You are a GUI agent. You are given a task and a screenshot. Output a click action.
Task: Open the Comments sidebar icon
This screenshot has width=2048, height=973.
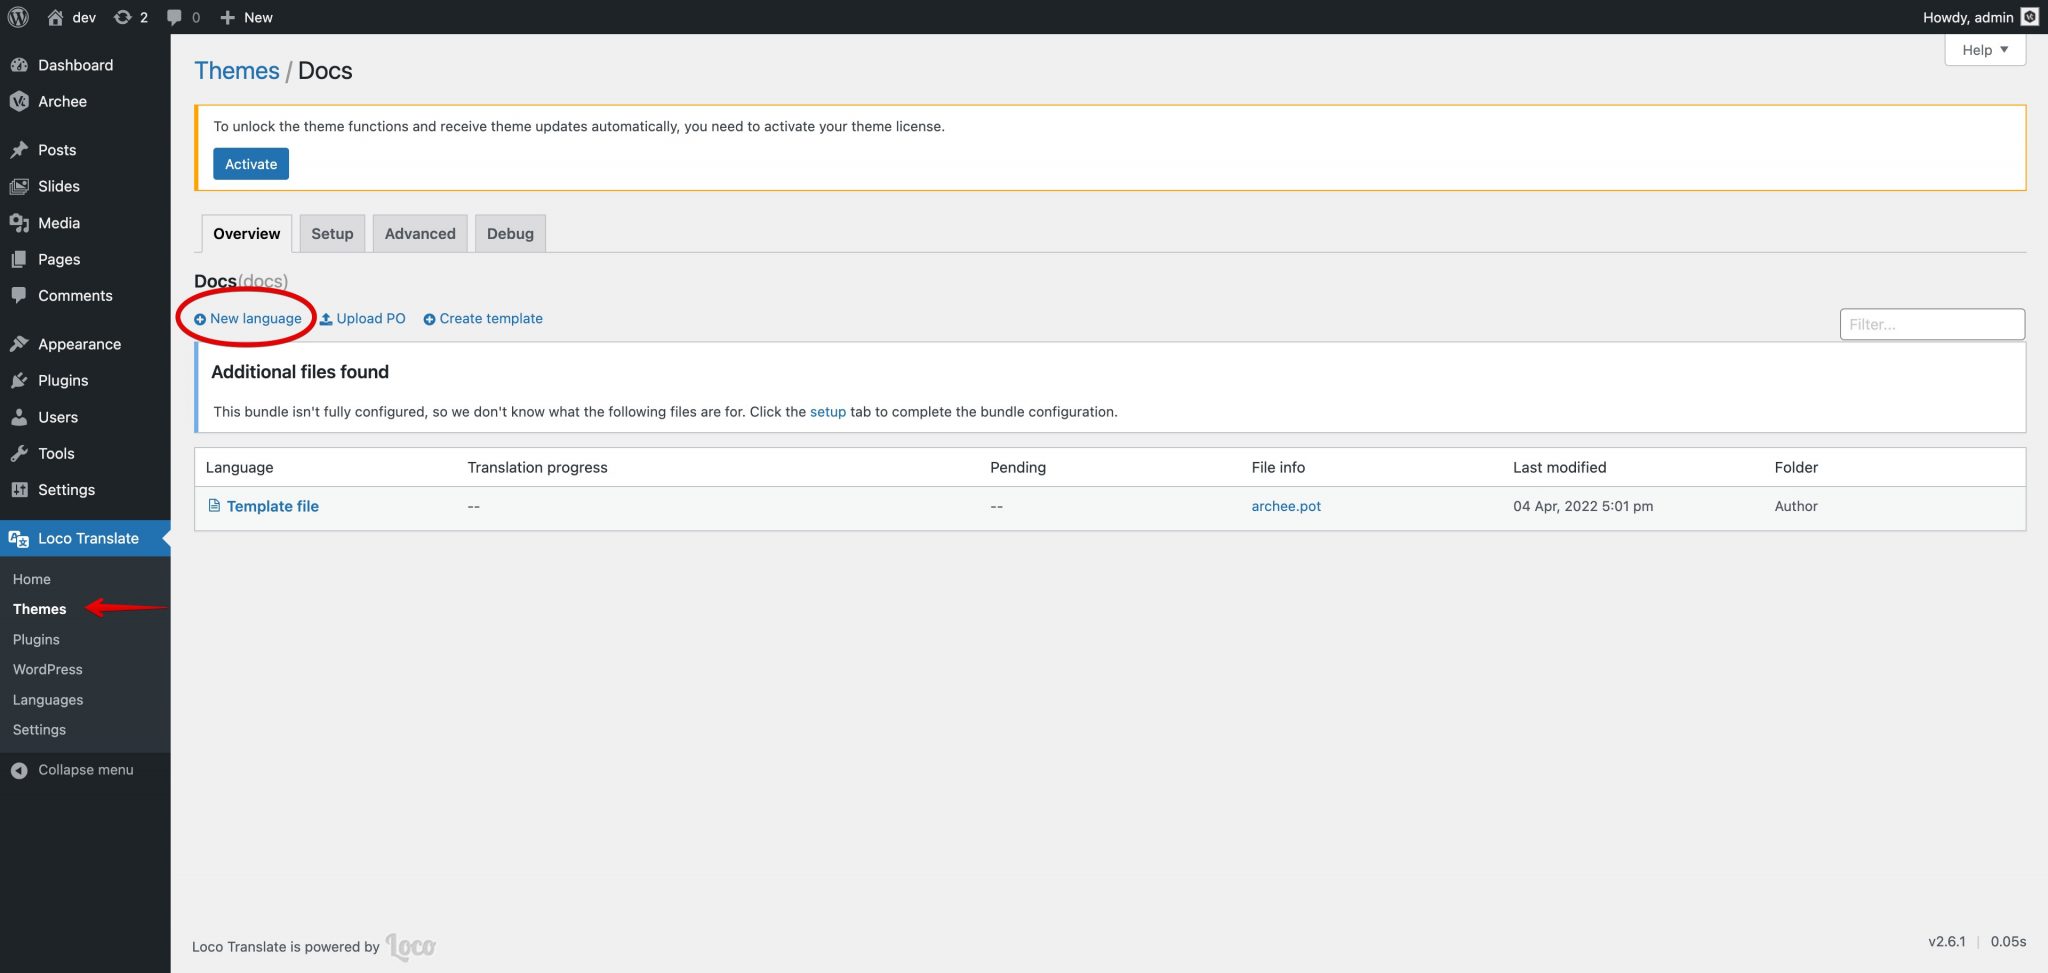[x=19, y=295]
